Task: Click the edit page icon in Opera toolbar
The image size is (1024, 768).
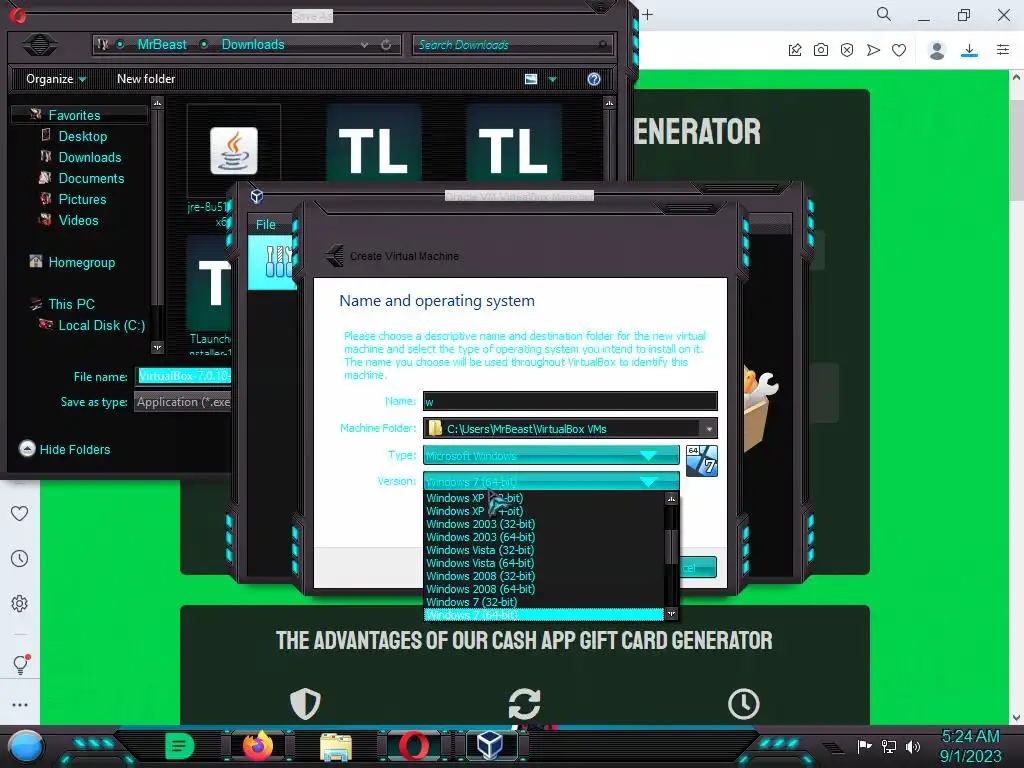Action: pyautogui.click(x=795, y=50)
